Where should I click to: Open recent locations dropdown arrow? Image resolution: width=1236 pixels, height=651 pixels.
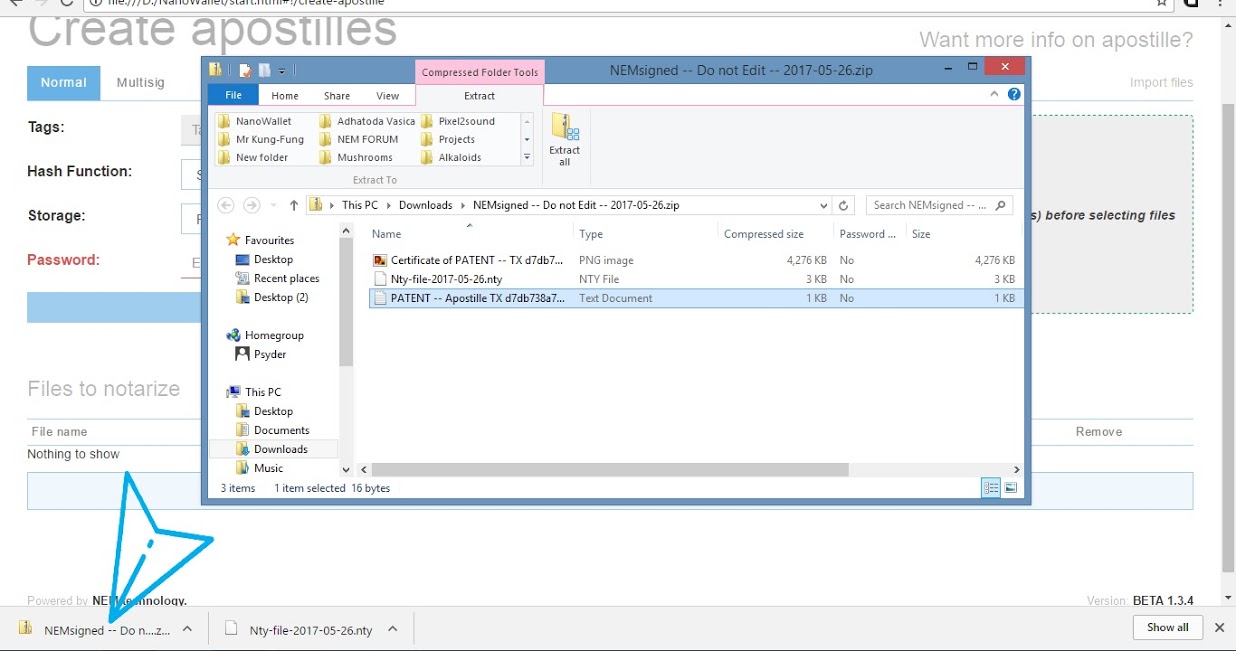pyautogui.click(x=273, y=205)
